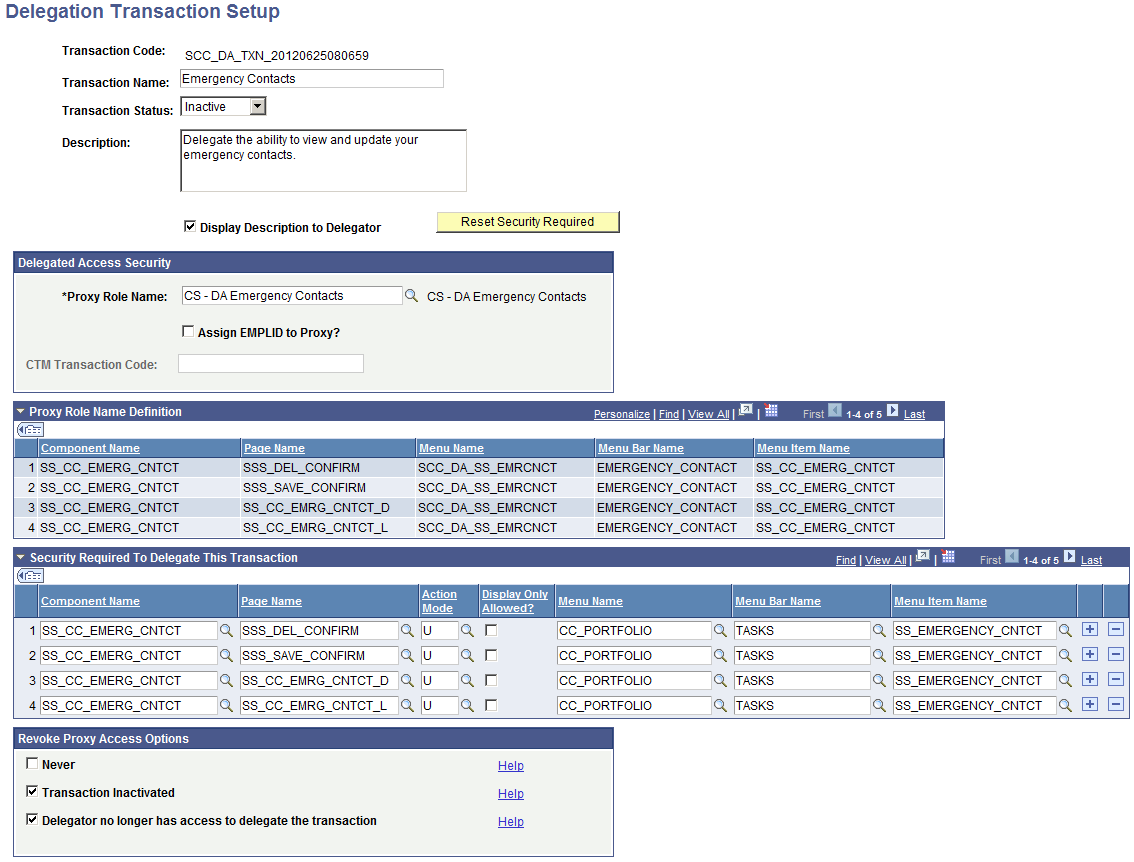This screenshot has height=862, width=1134.
Task: Enable Assign EMPLID to Proxy
Action: (x=188, y=331)
